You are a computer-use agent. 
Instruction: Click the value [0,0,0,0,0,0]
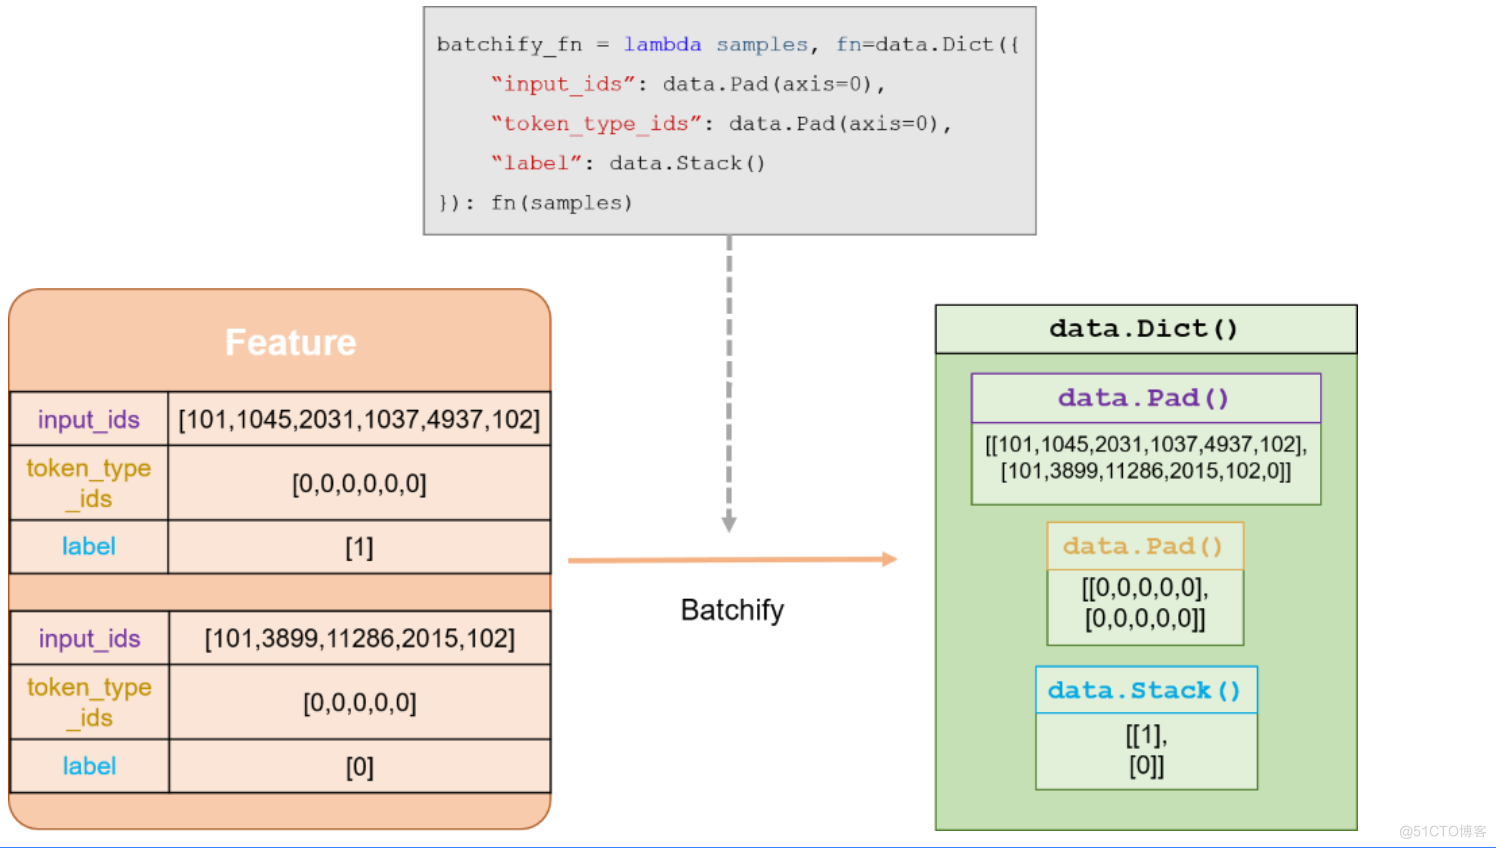tap(359, 484)
